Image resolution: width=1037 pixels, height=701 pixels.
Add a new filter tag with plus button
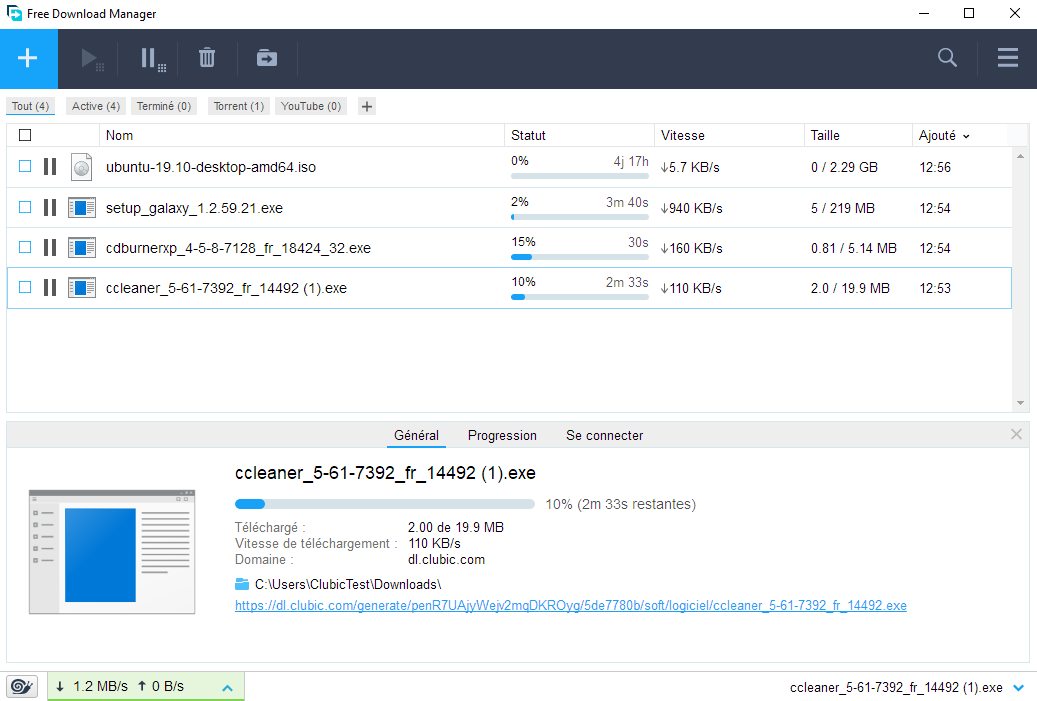click(367, 106)
